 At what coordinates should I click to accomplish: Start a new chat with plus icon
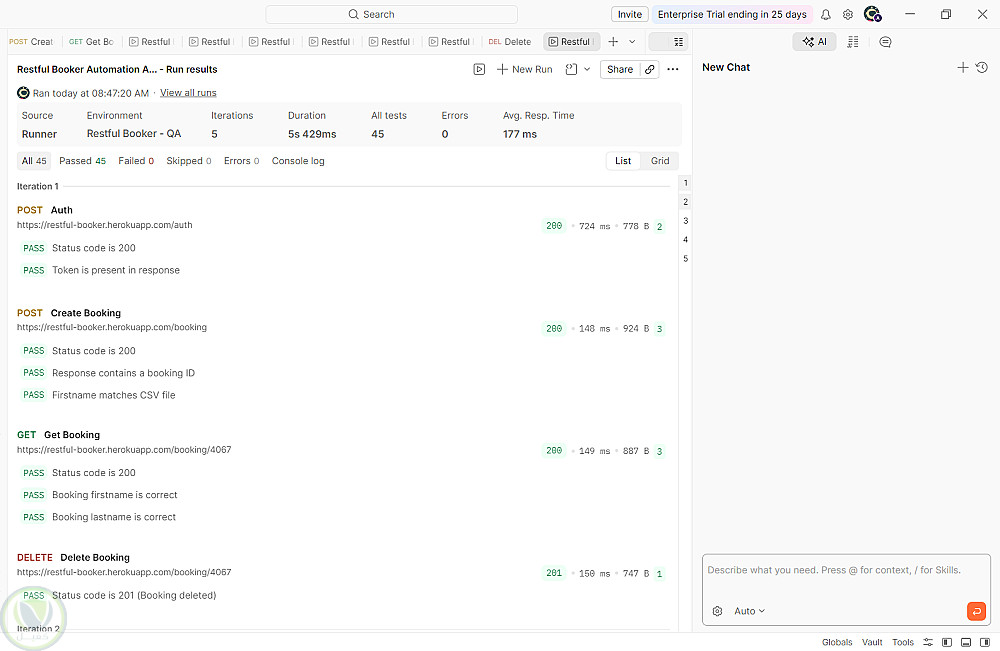pos(962,67)
